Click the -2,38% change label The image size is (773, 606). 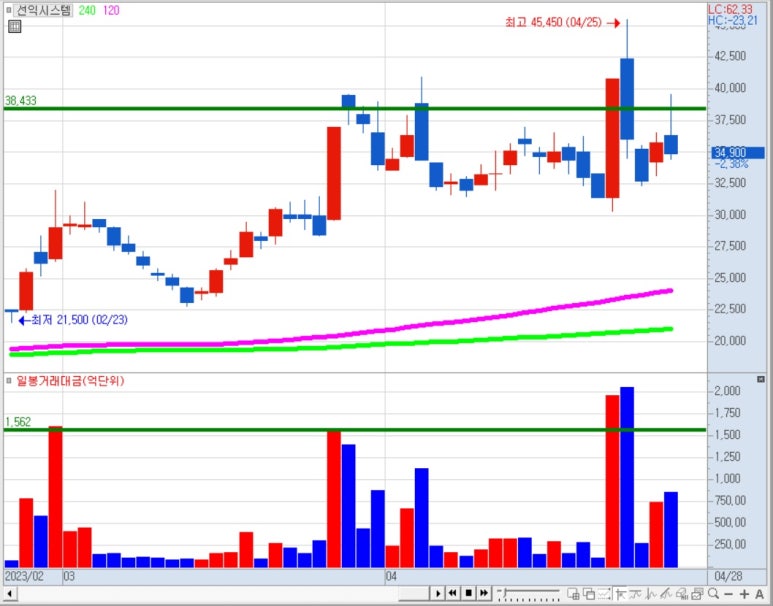pos(732,164)
